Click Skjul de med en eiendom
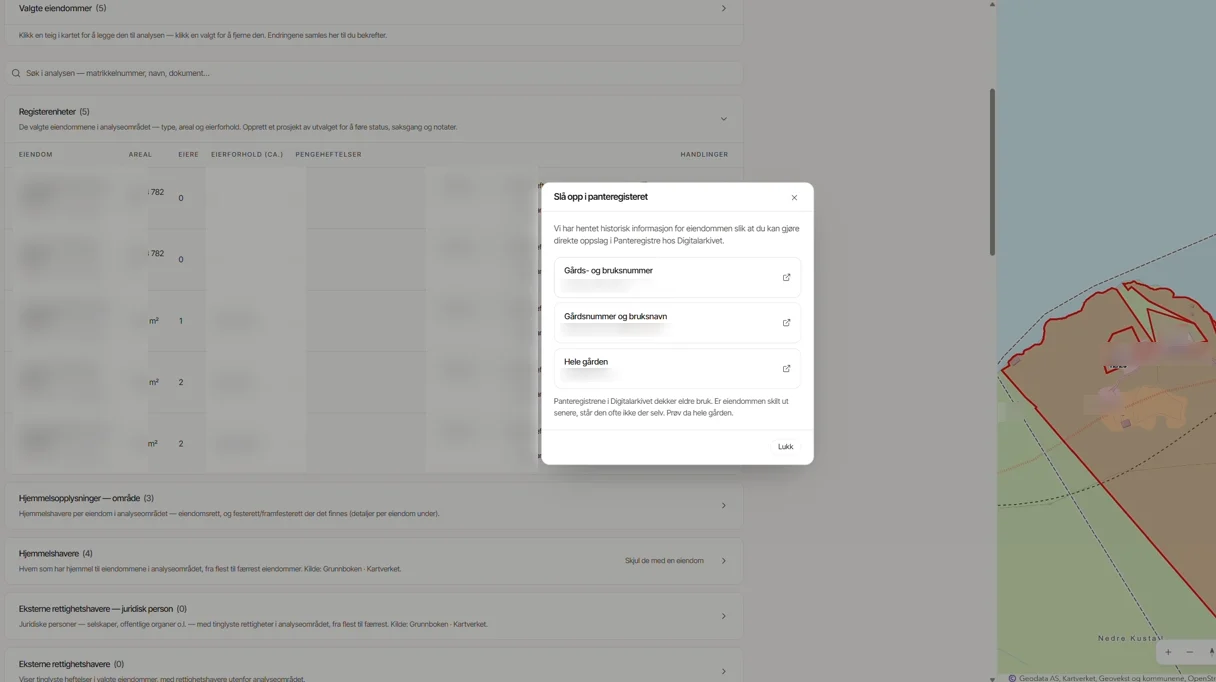Viewport: 1216px width, 682px height. pyautogui.click(x=664, y=561)
